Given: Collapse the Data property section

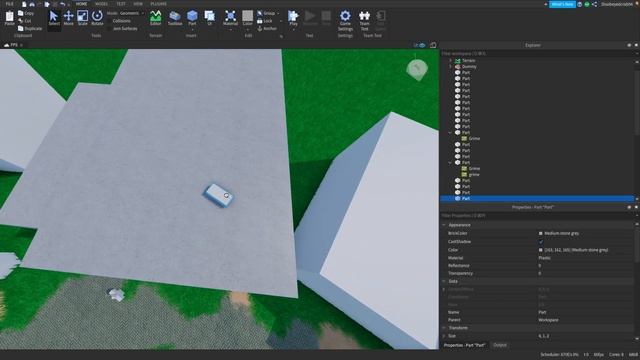Looking at the screenshot, I should (x=444, y=281).
